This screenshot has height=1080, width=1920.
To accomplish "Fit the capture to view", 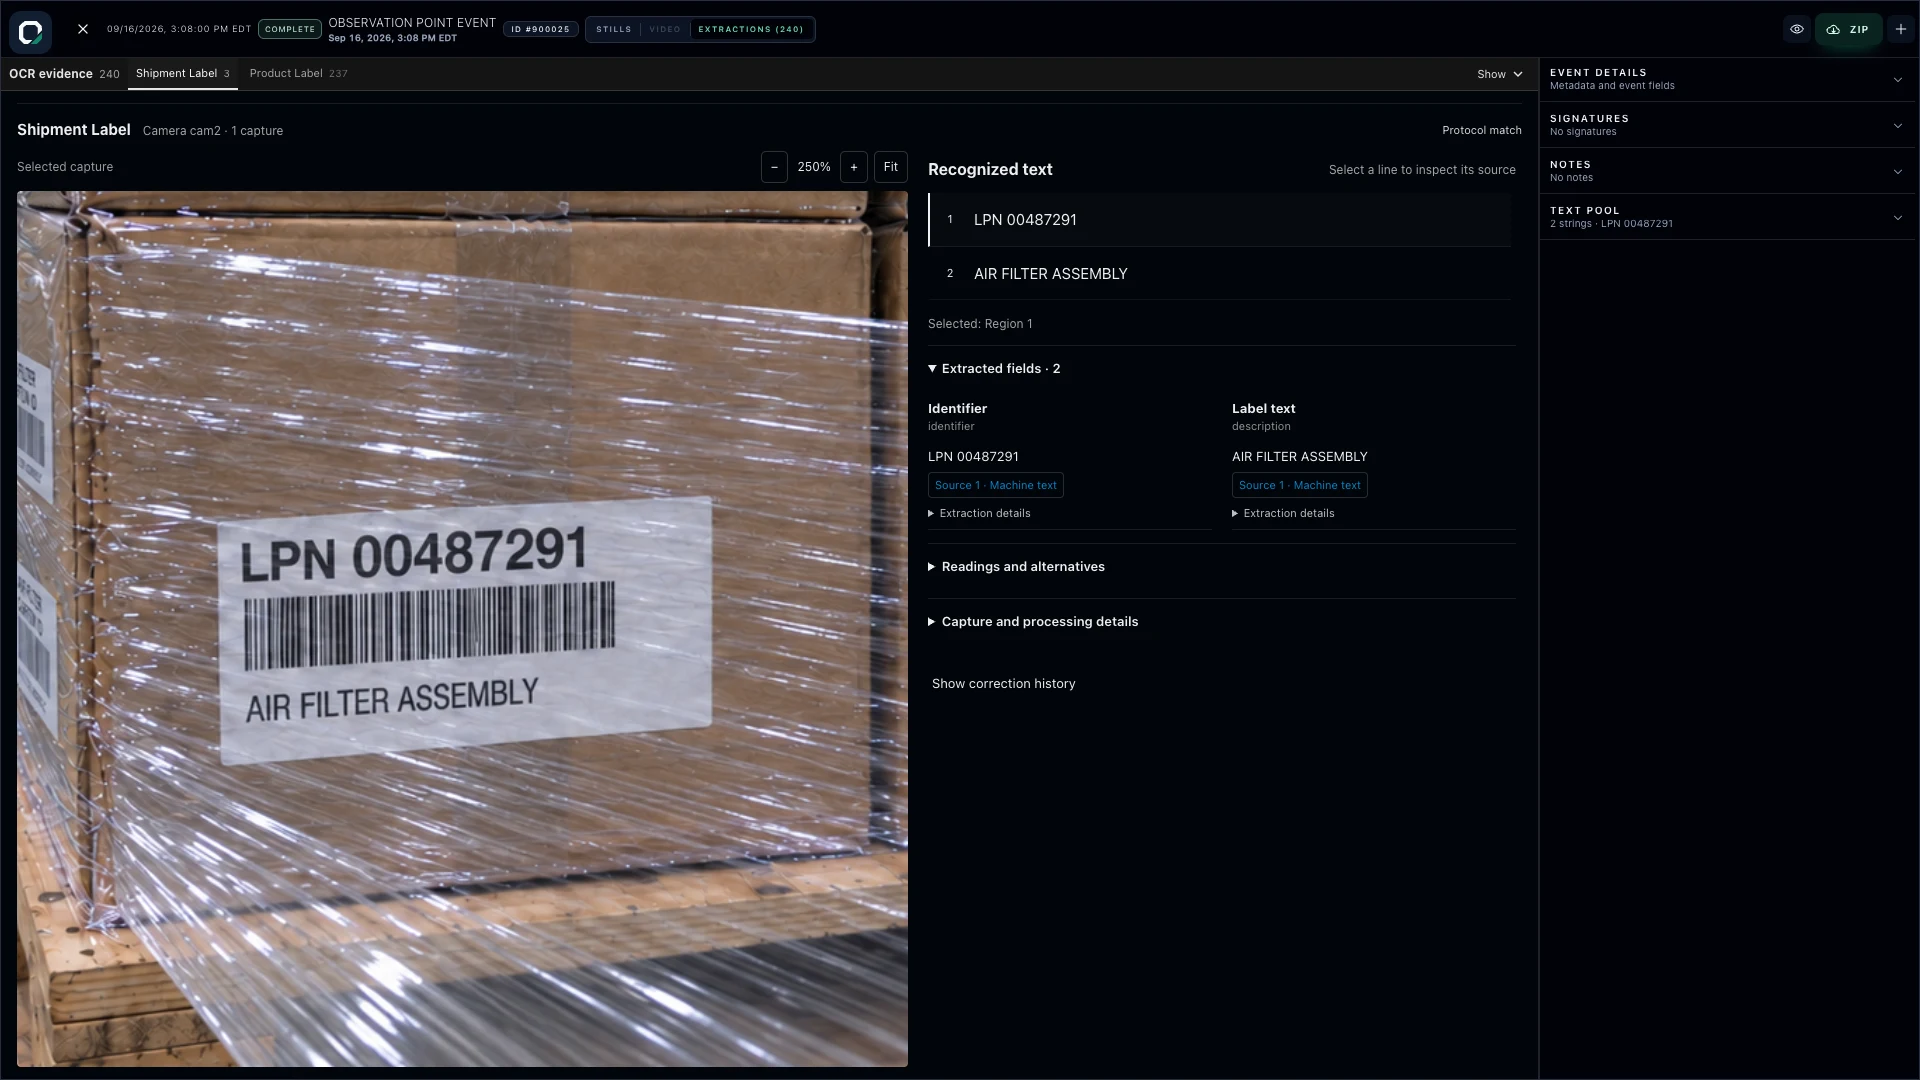I will click(x=891, y=167).
